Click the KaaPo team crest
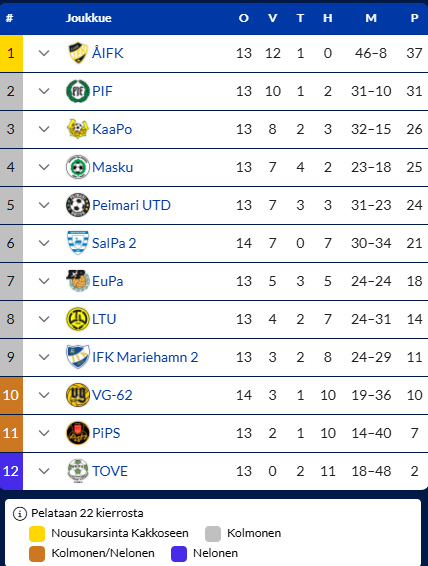428x566 pixels. [78, 129]
